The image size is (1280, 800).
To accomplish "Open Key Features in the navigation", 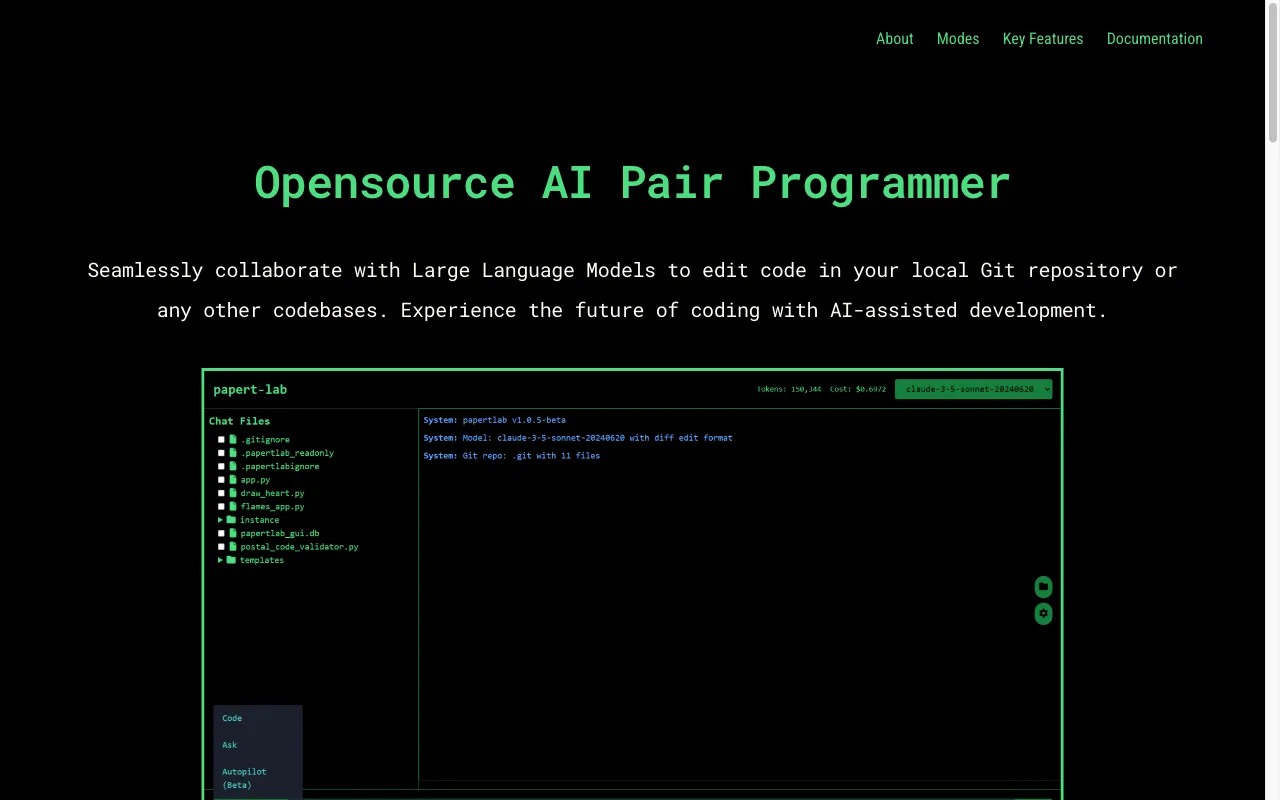I will pyautogui.click(x=1043, y=39).
